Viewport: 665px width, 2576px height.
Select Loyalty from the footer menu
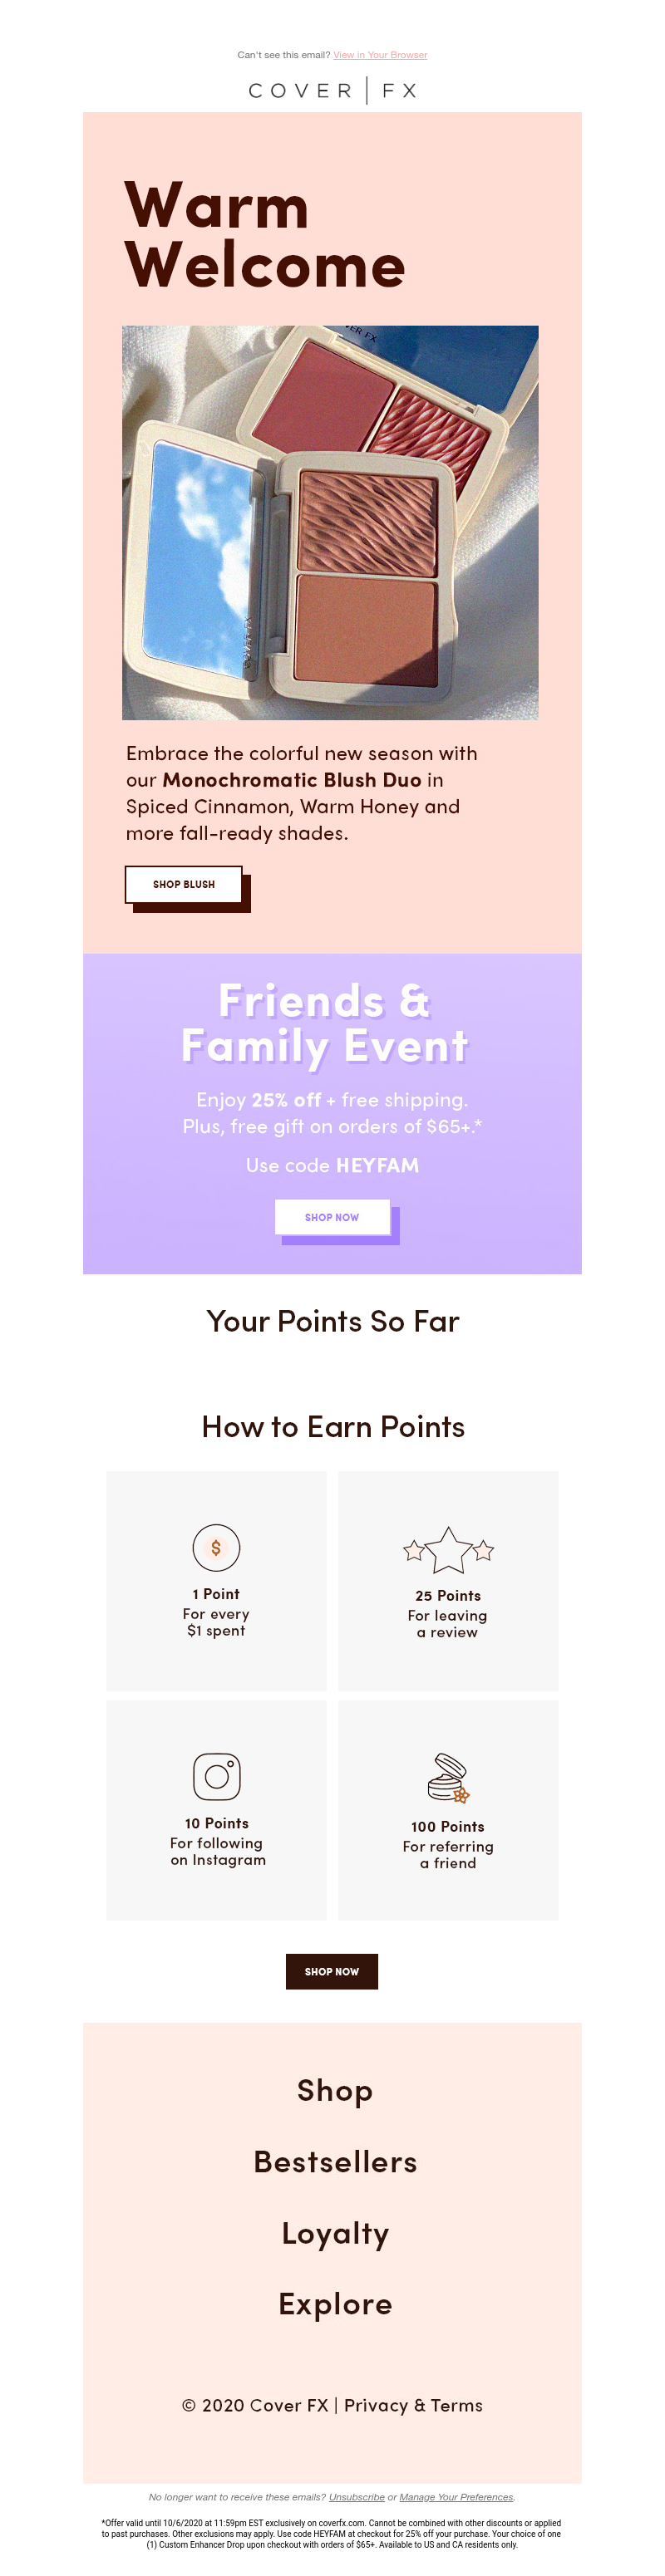[x=334, y=2232]
